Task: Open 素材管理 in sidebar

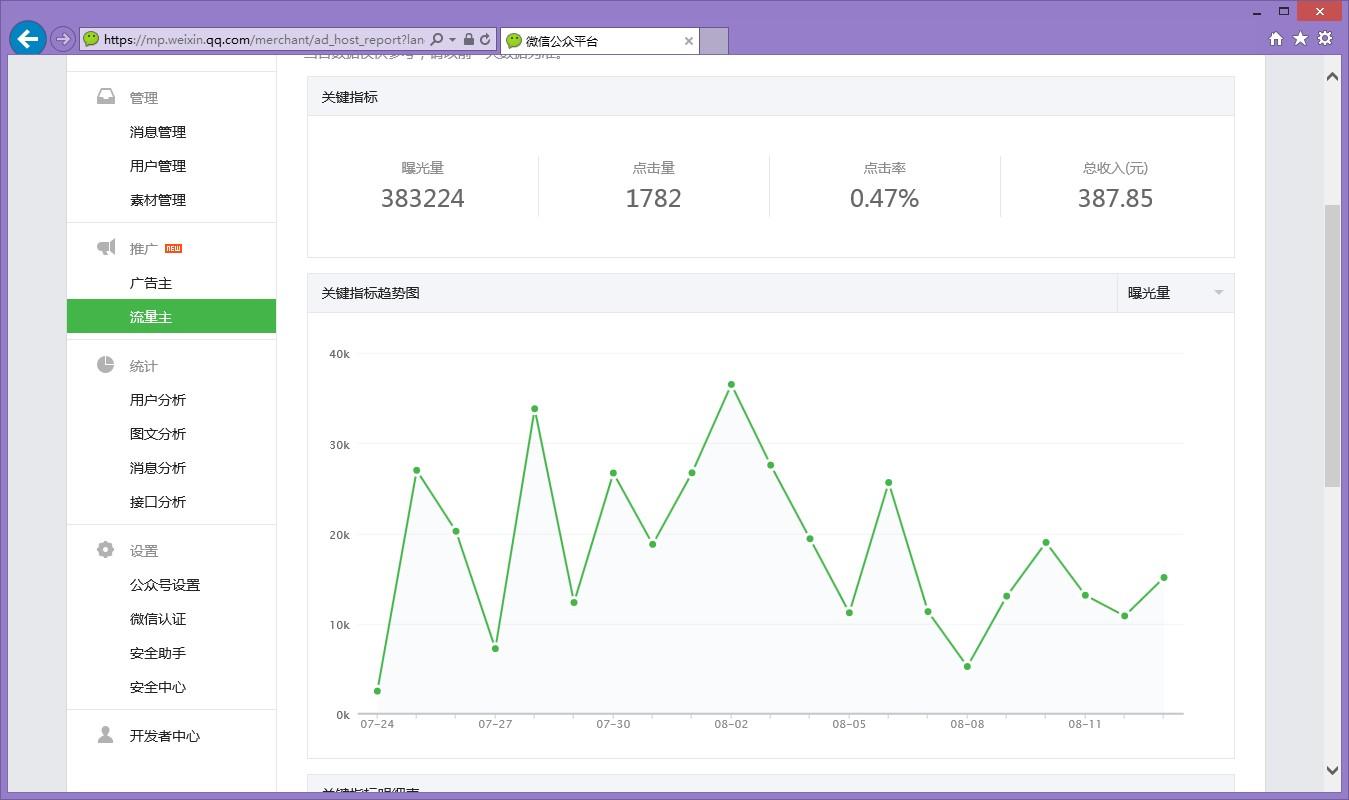Action: 157,200
